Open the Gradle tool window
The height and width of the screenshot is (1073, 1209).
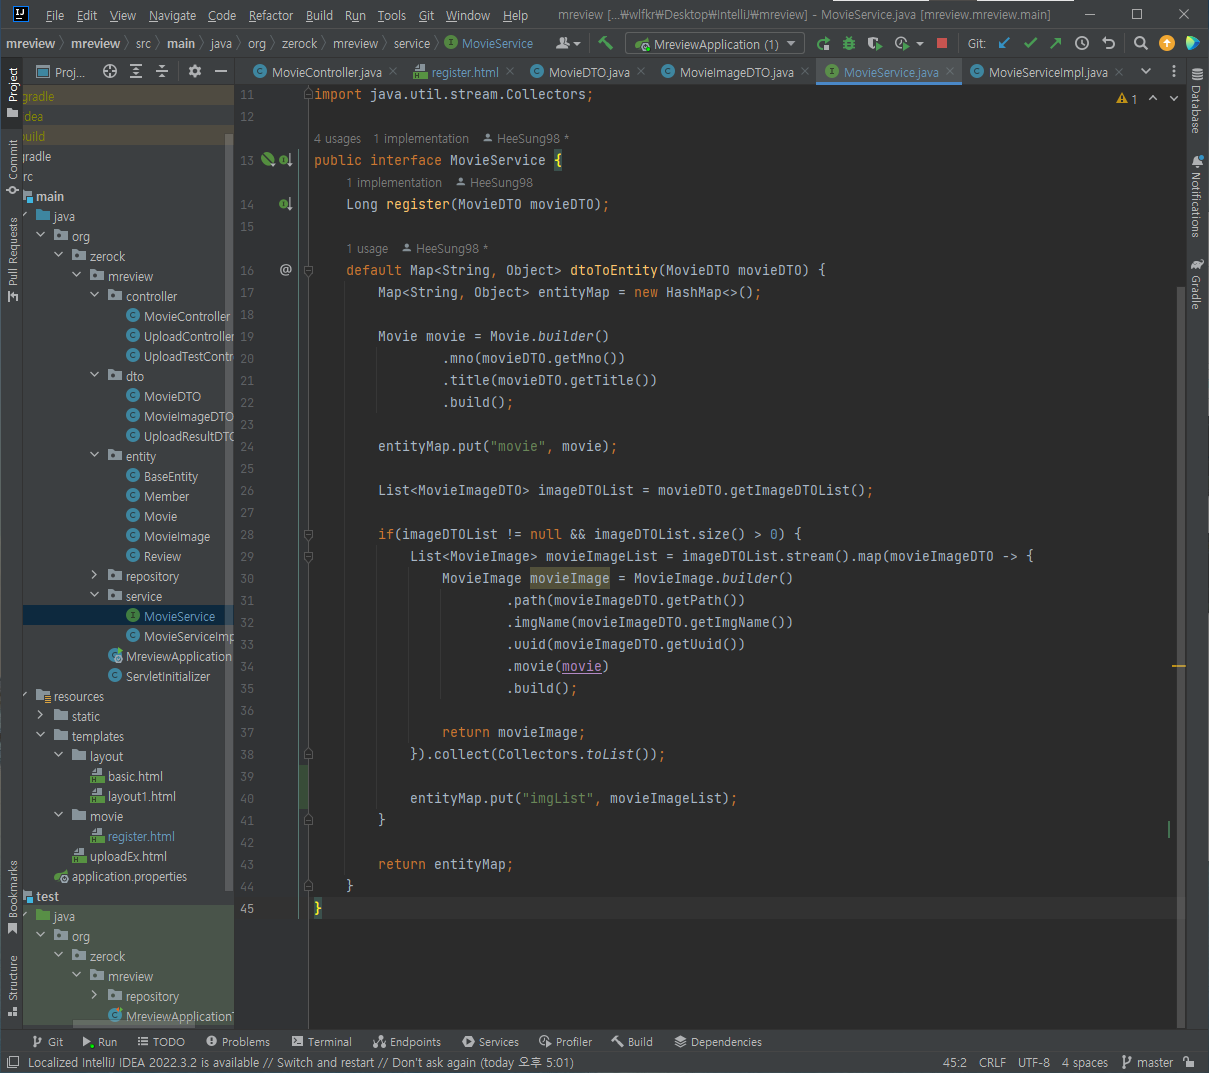(x=1196, y=285)
